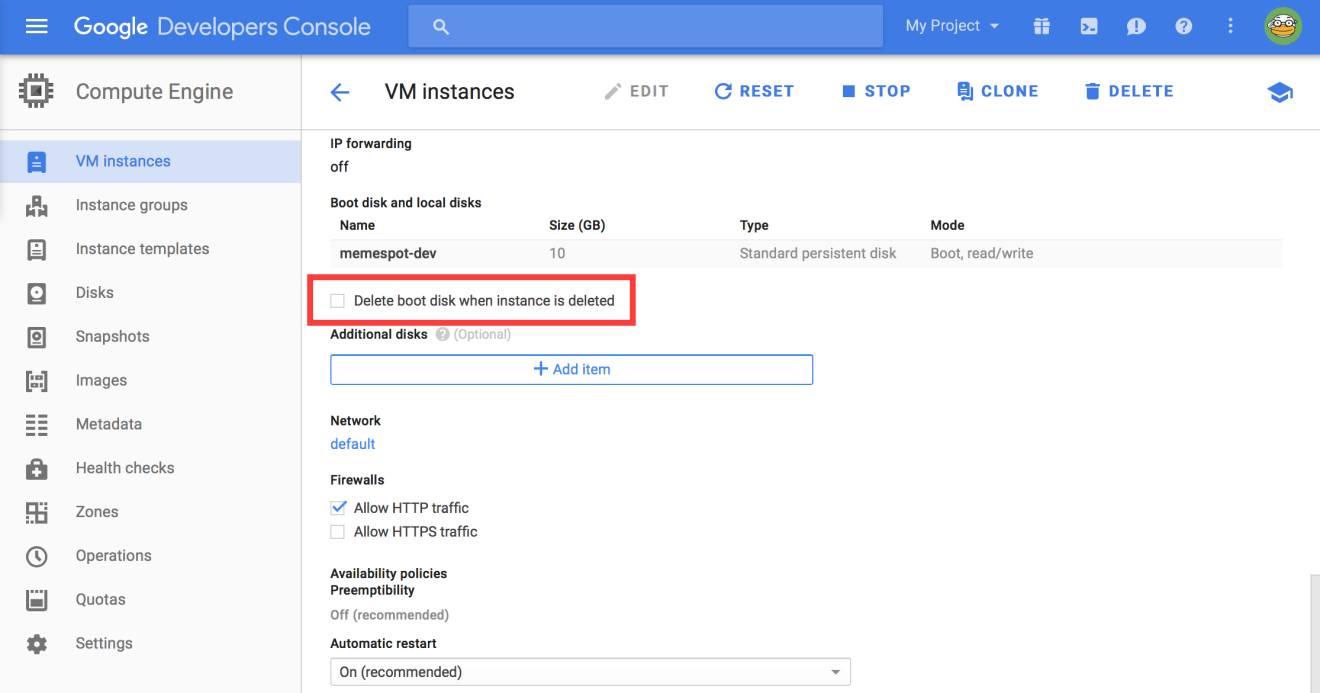Activate Cloud Shell terminal icon
Viewport: 1320px width, 693px height.
[1089, 27]
